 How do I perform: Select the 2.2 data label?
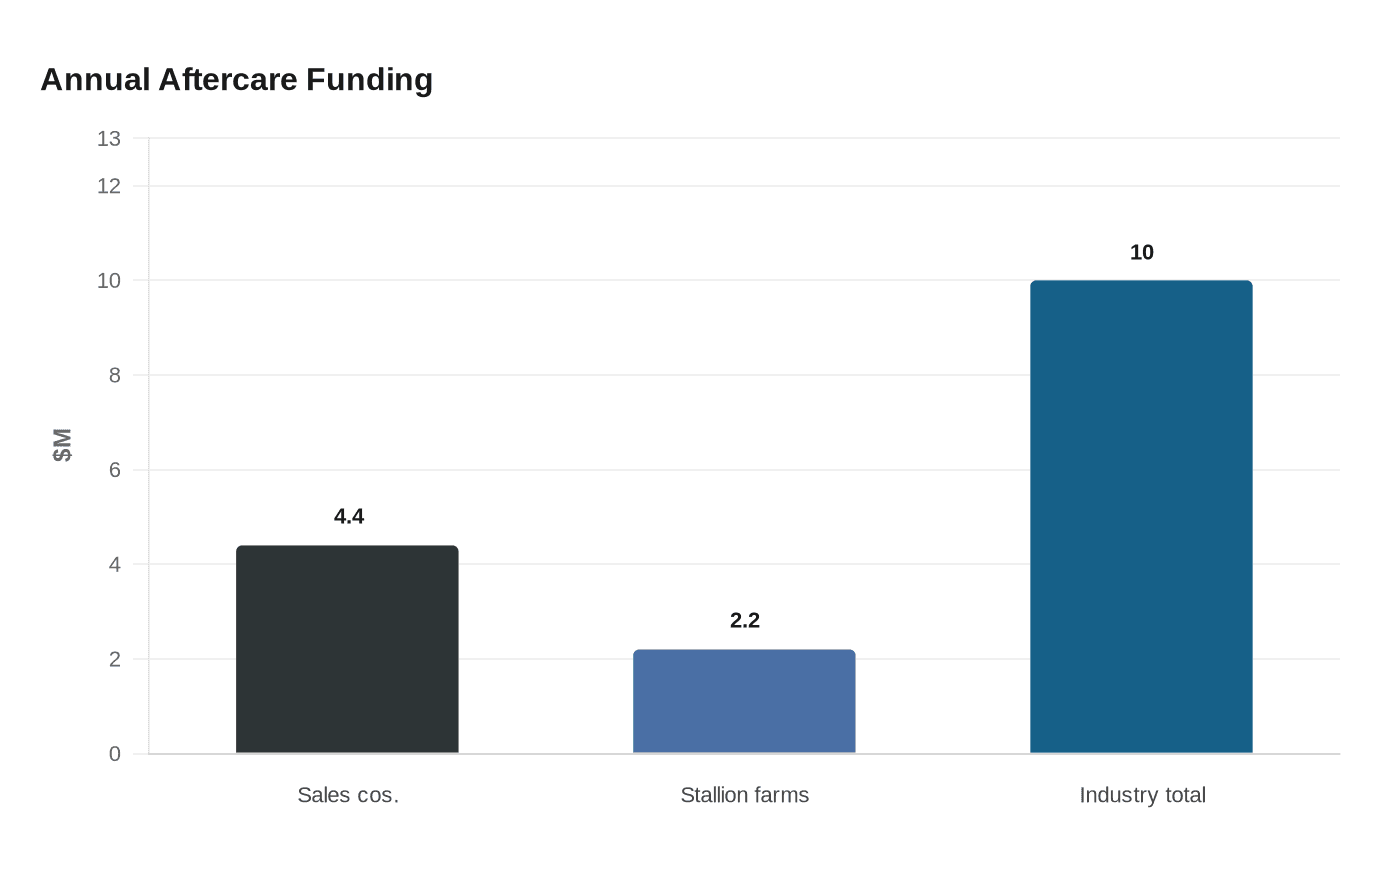tap(745, 620)
